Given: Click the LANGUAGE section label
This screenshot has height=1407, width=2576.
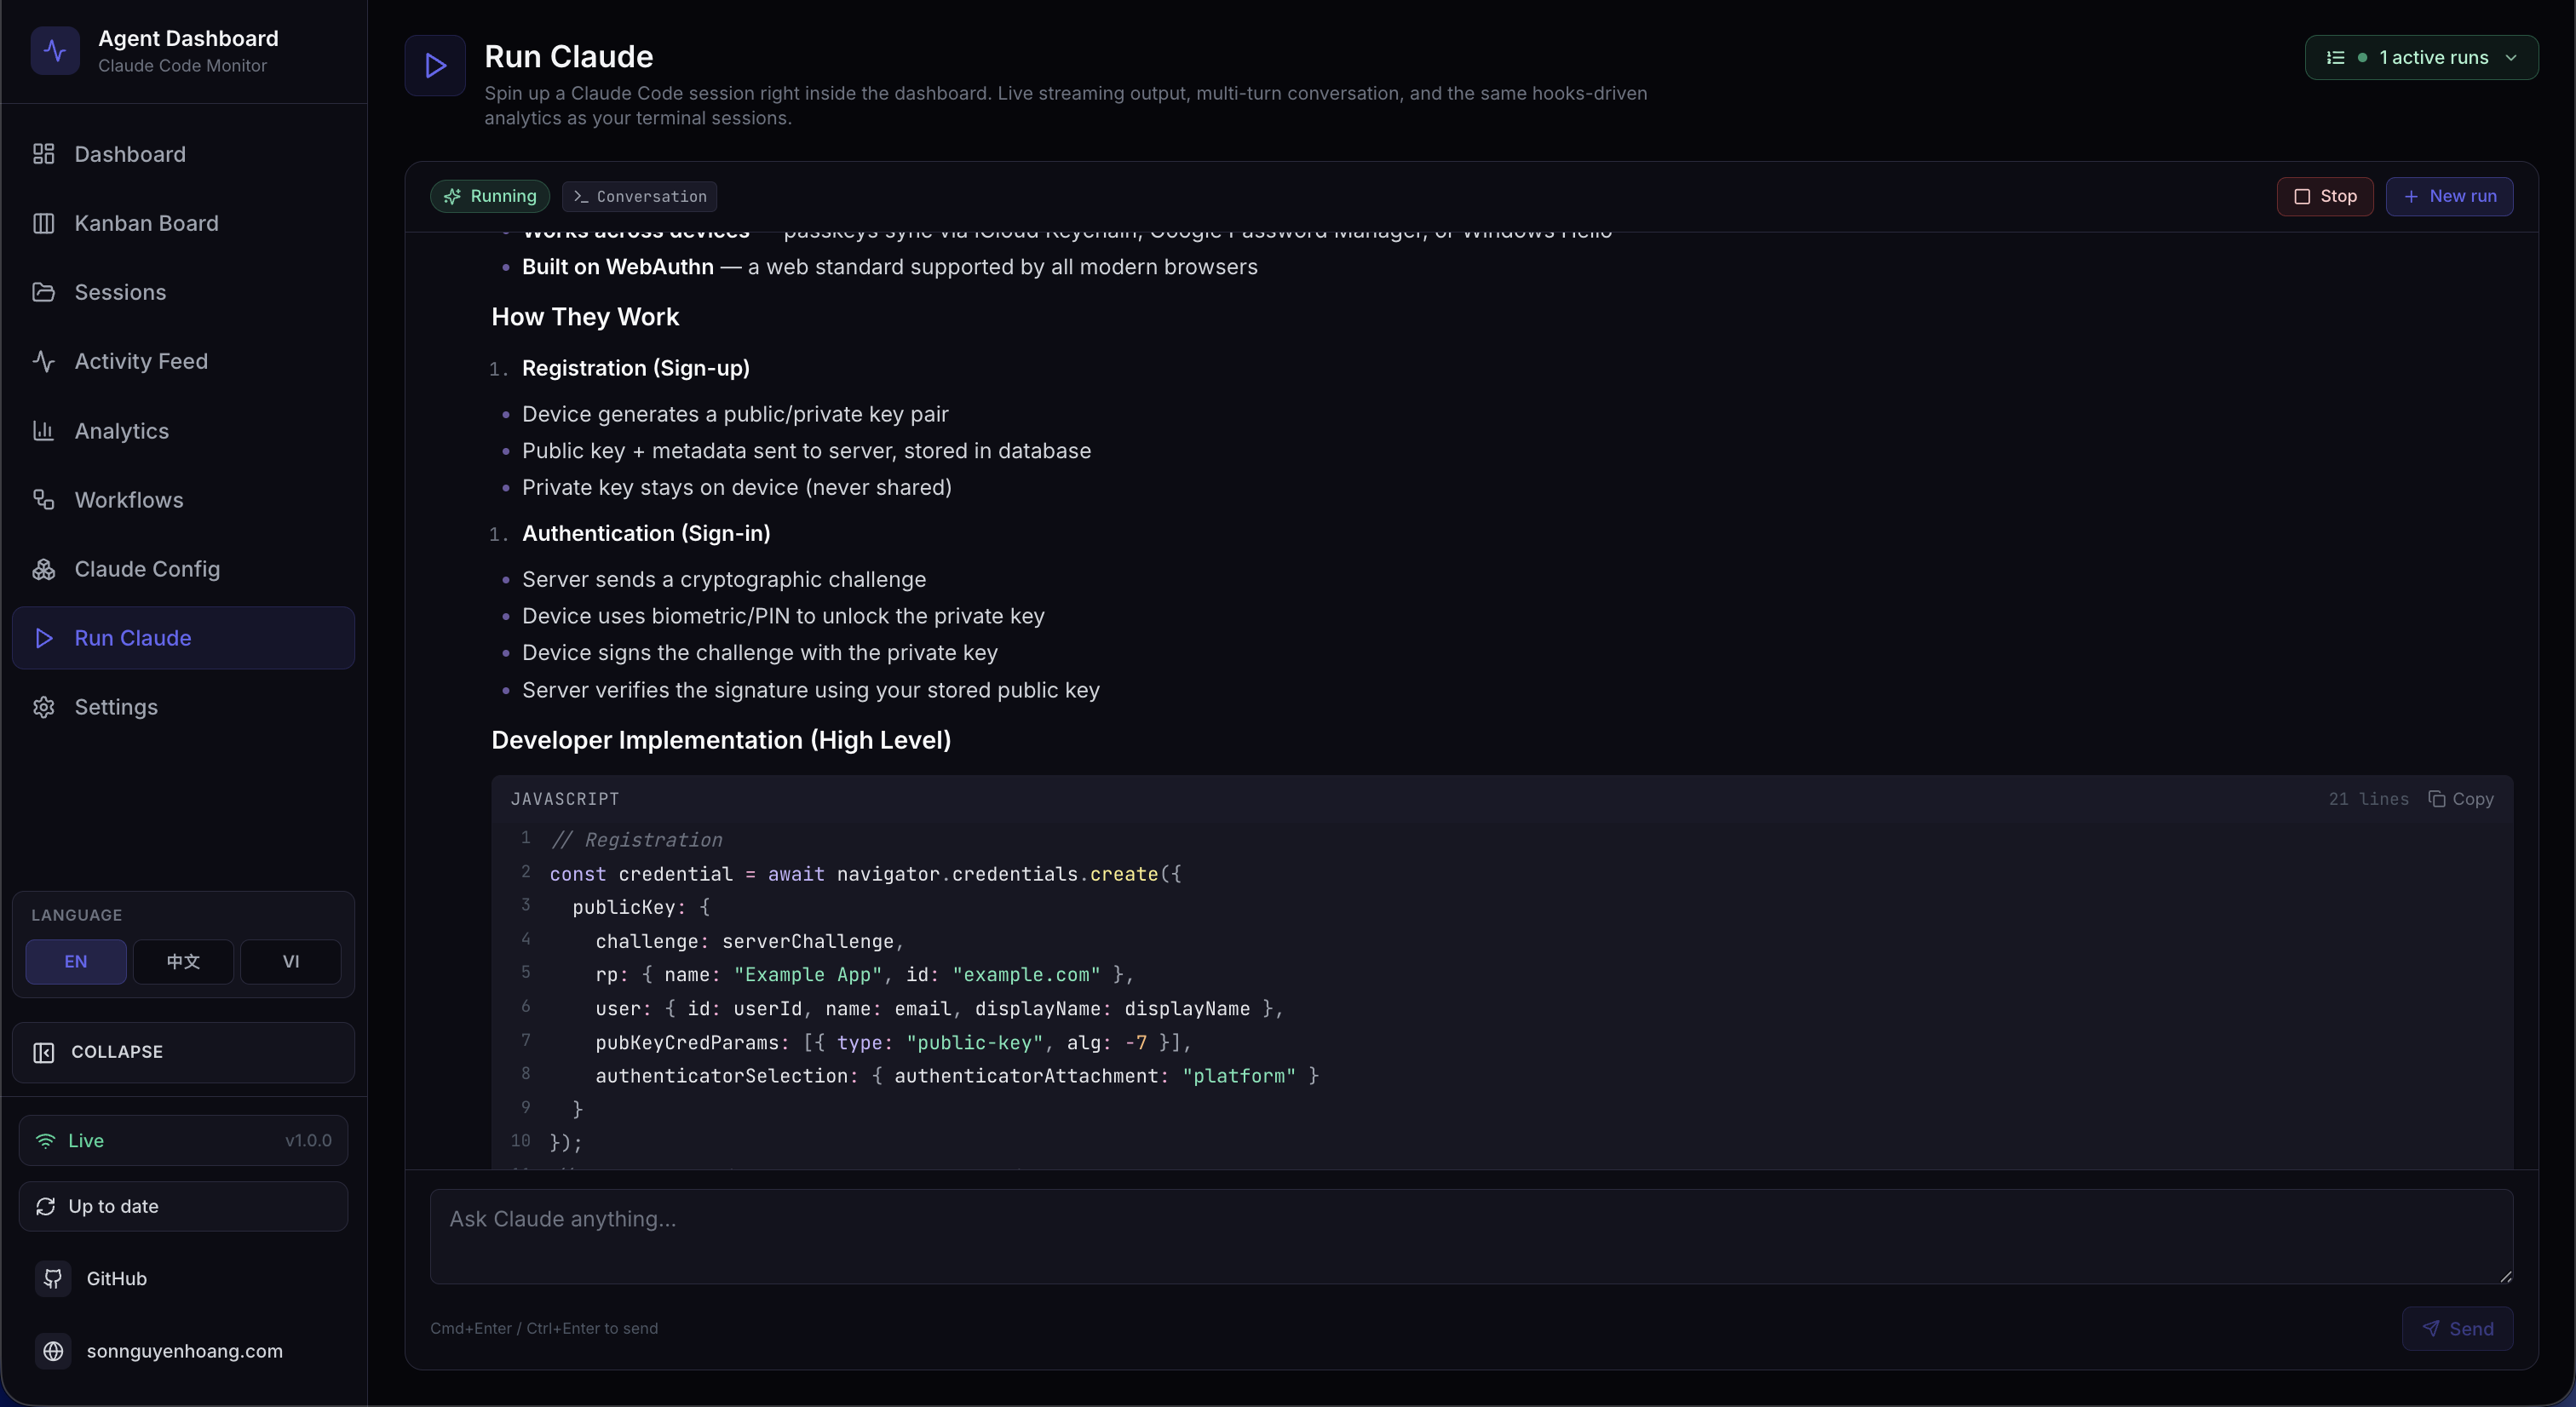Looking at the screenshot, I should click(x=77, y=916).
